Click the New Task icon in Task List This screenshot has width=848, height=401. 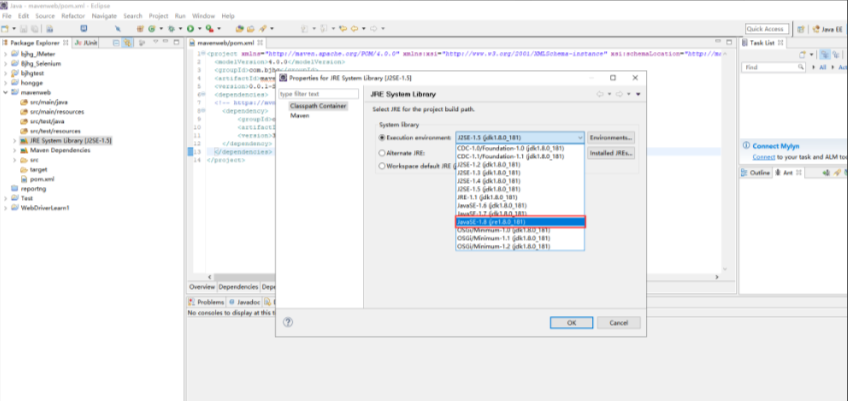(x=803, y=54)
